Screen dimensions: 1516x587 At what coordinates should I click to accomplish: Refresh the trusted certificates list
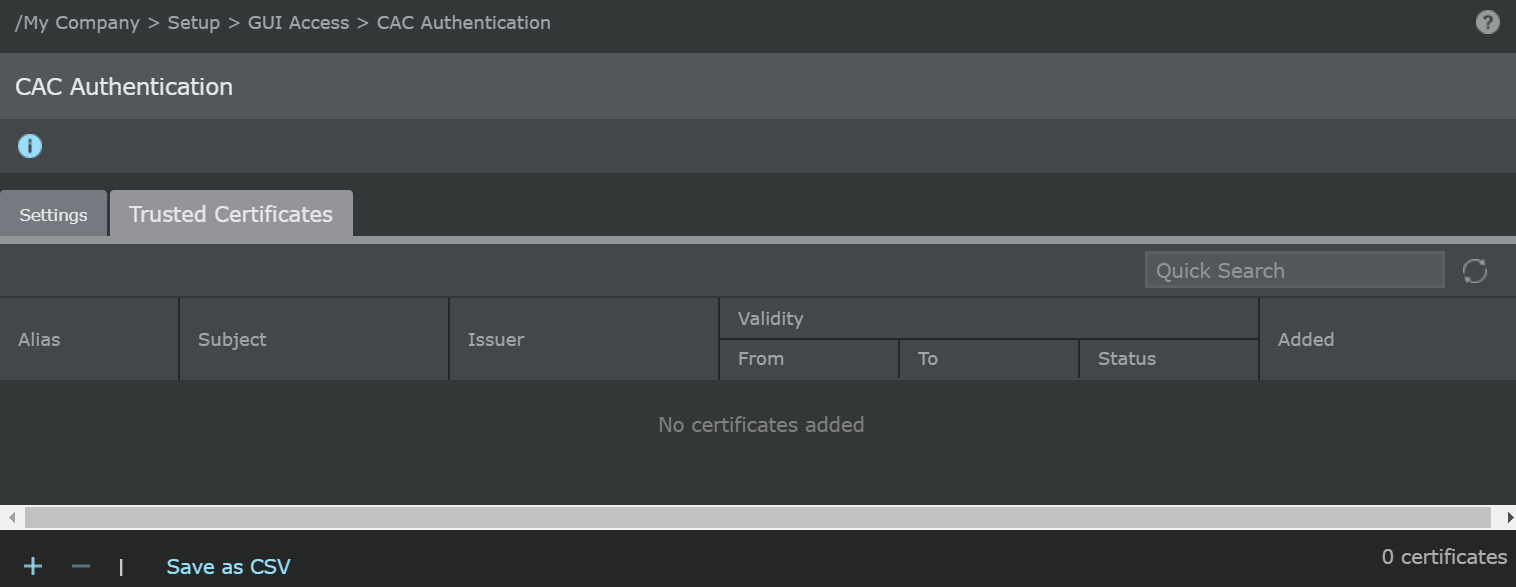click(1475, 270)
